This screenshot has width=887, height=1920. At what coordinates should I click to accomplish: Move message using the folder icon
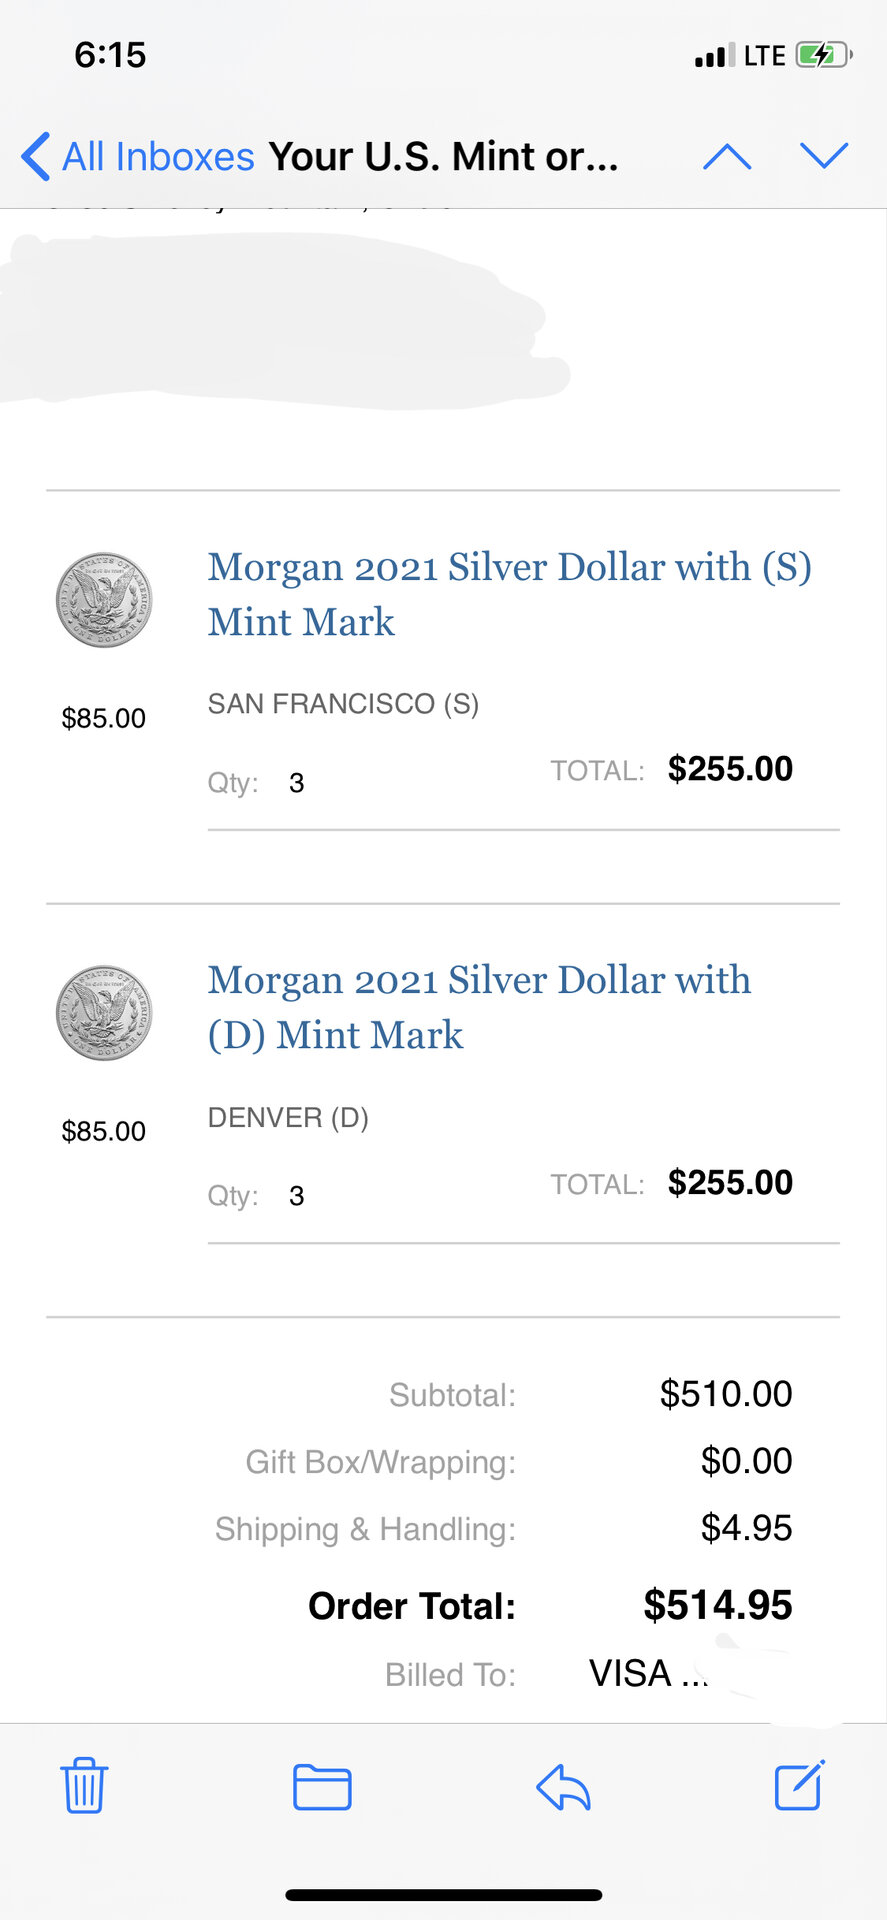[x=322, y=1787]
